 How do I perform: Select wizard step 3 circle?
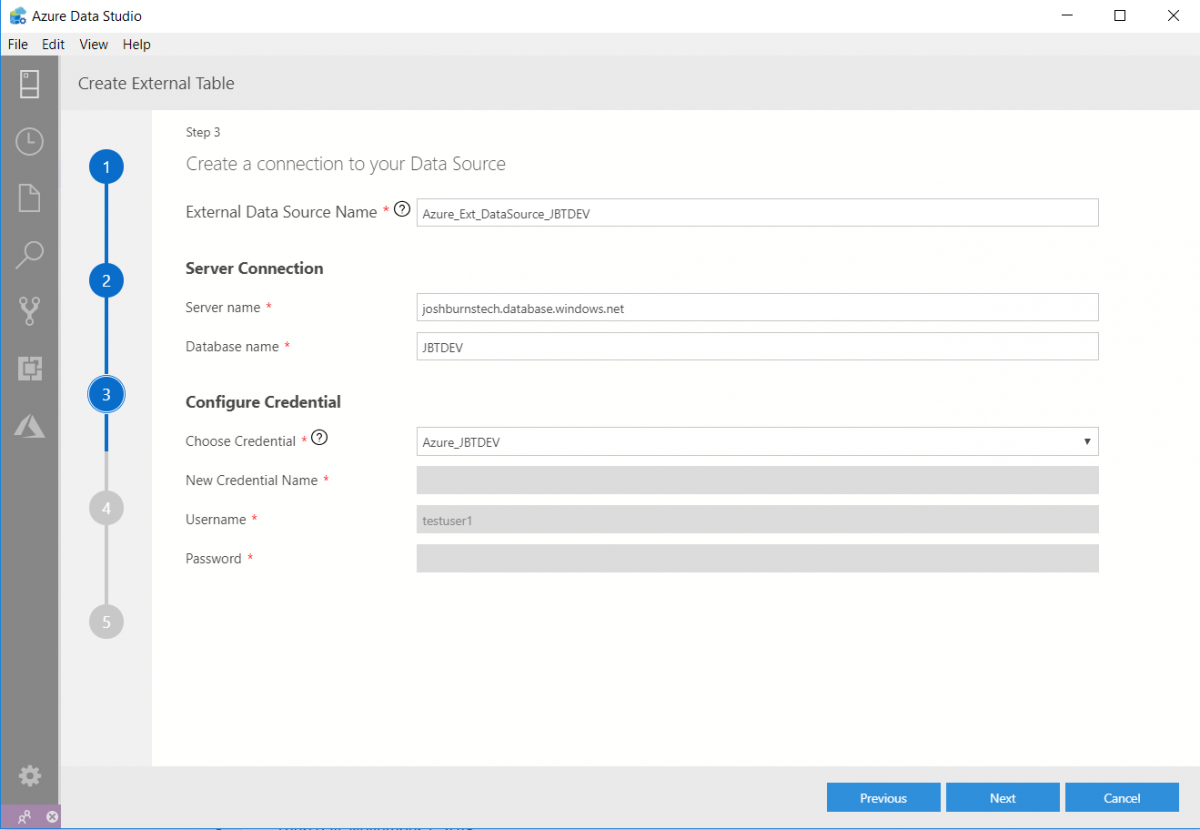pyautogui.click(x=106, y=395)
